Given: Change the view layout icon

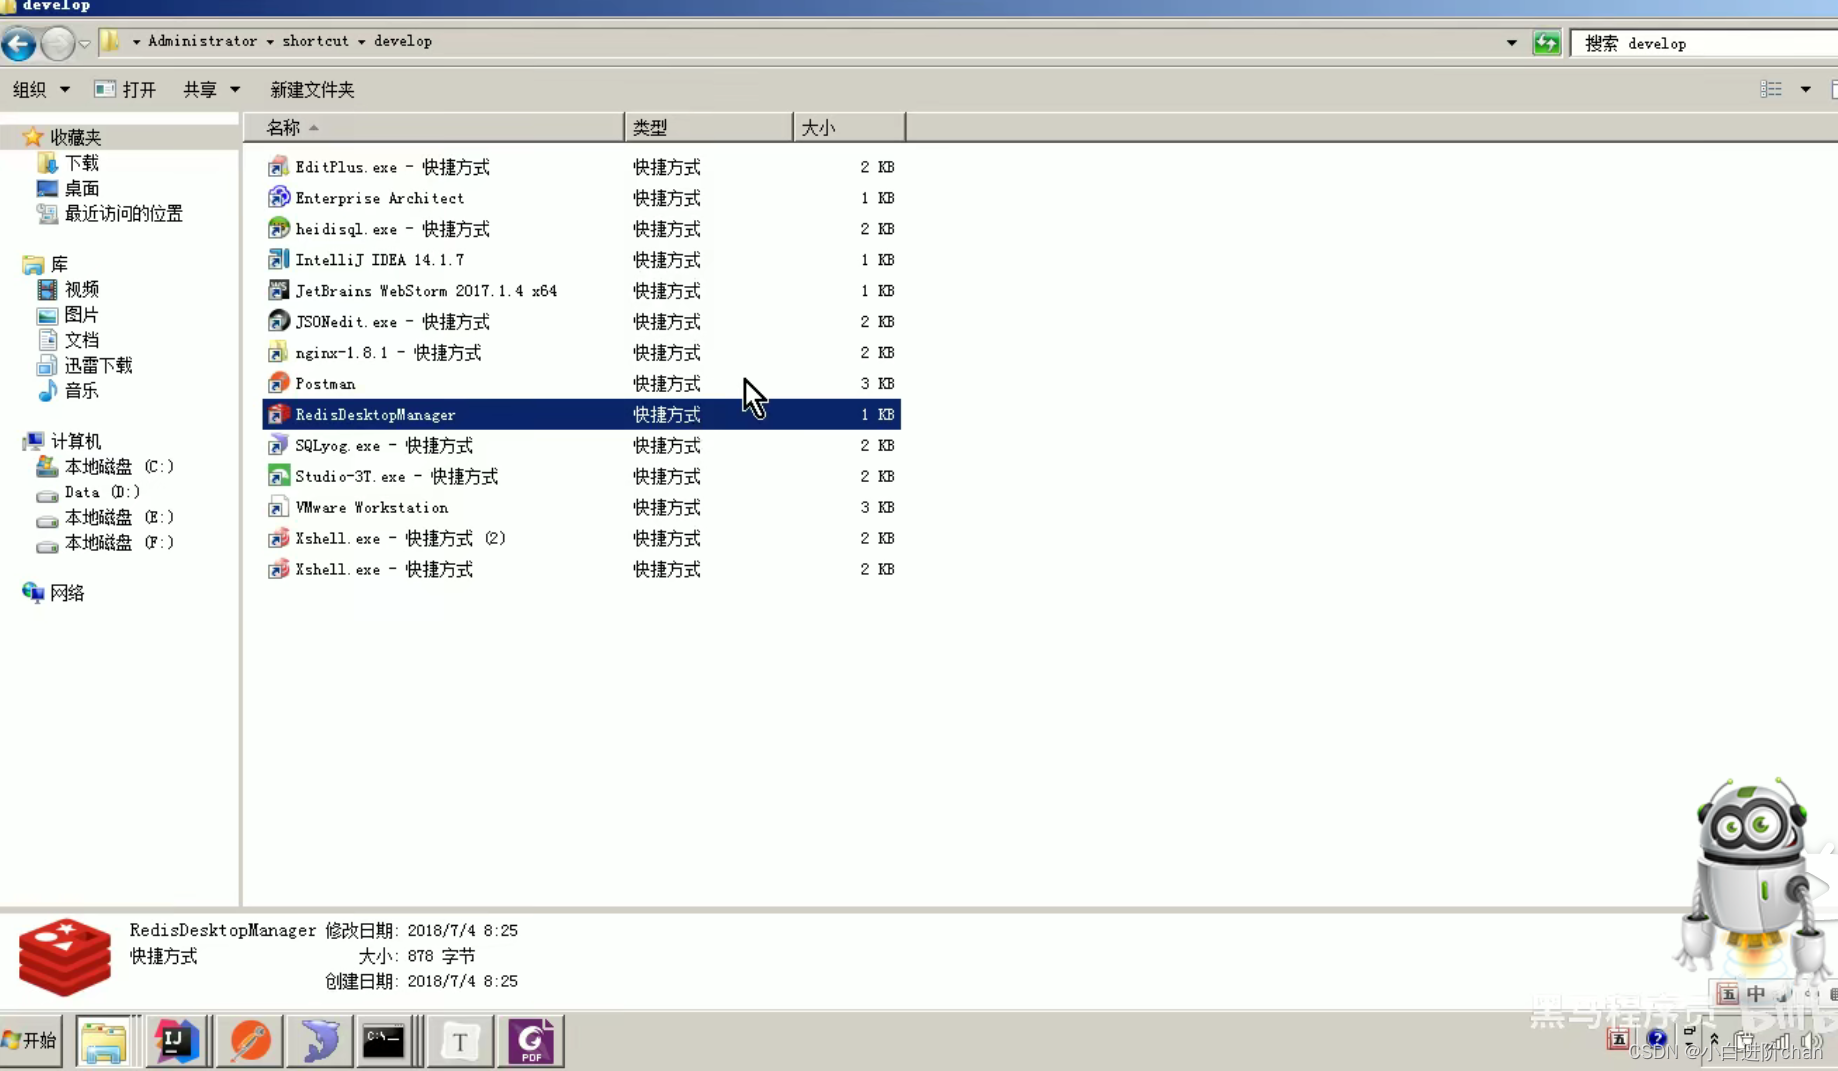Looking at the screenshot, I should point(1771,89).
